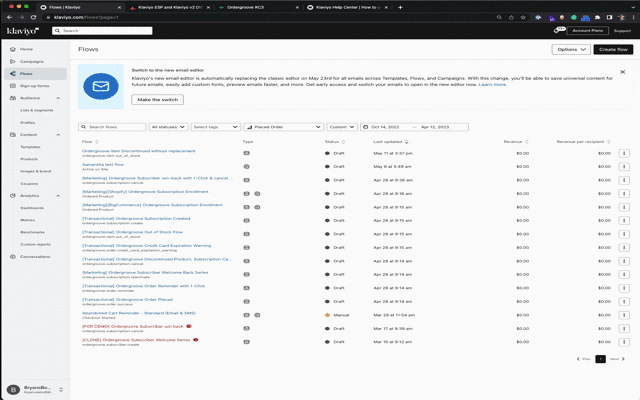The image size is (640, 400).
Task: Open Conversations in the sidebar
Action: click(x=35, y=257)
